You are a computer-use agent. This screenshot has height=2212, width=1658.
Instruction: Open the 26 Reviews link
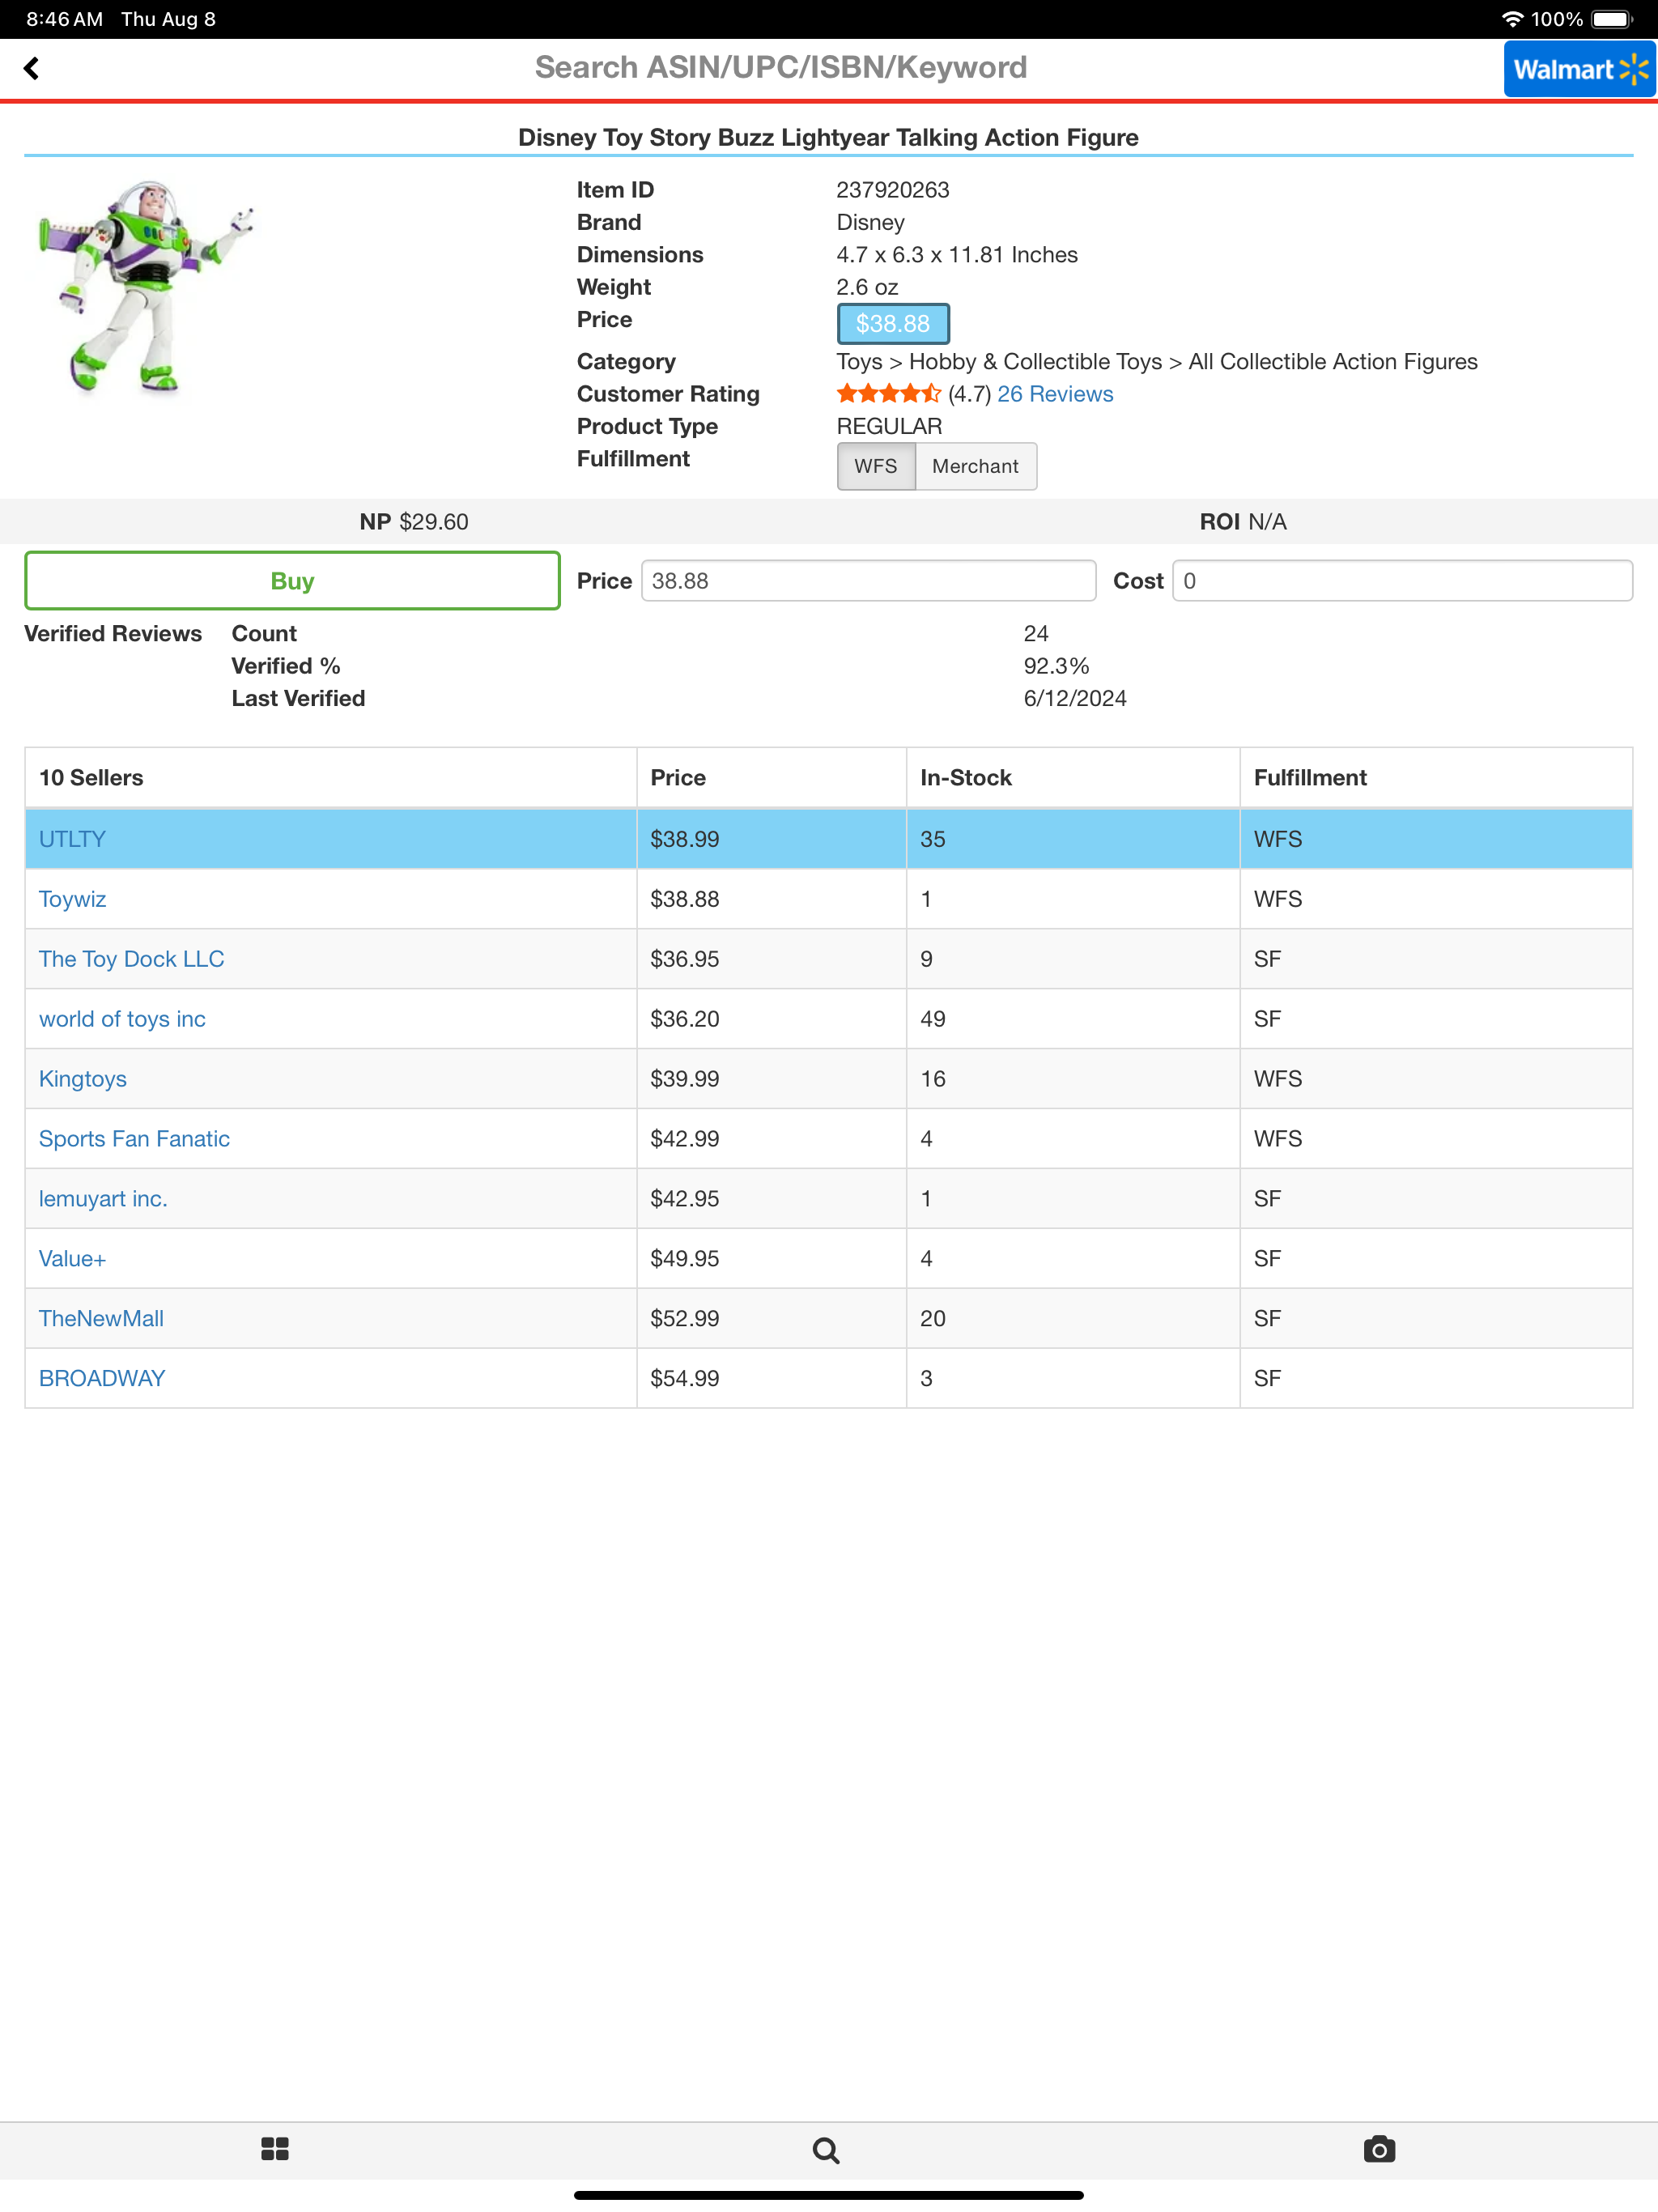1055,394
